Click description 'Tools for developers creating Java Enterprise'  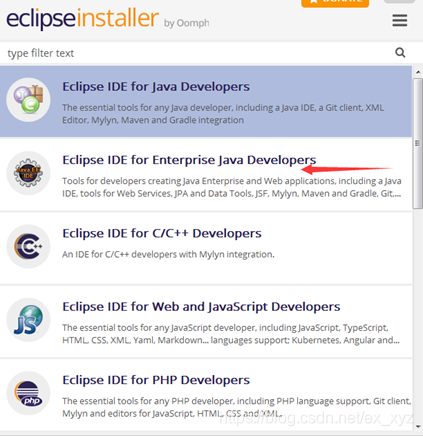(x=232, y=187)
